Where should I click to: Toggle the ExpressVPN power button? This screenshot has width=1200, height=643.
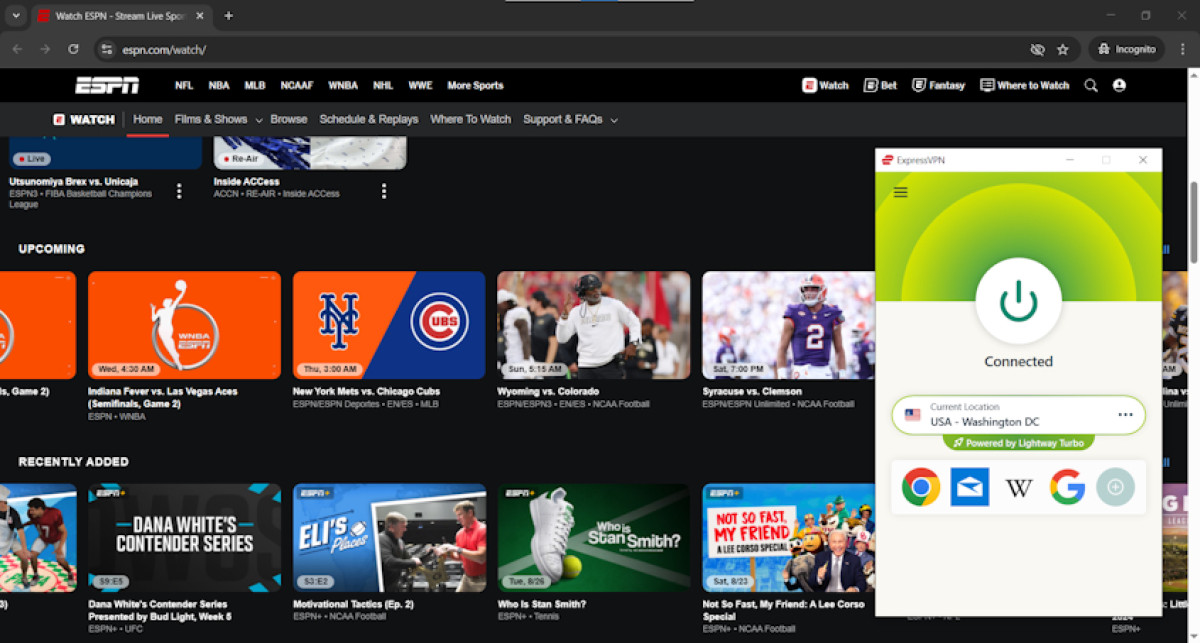coord(1018,300)
